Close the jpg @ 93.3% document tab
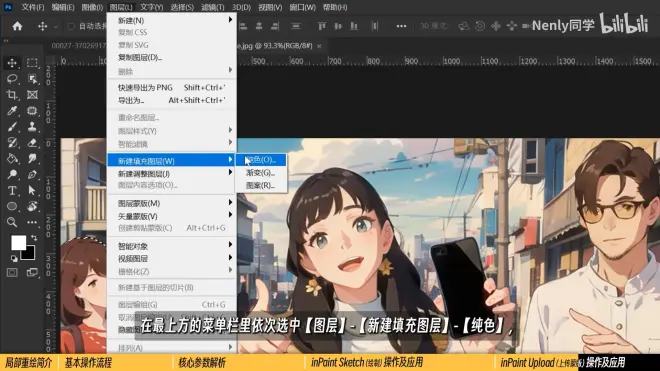 319,46
